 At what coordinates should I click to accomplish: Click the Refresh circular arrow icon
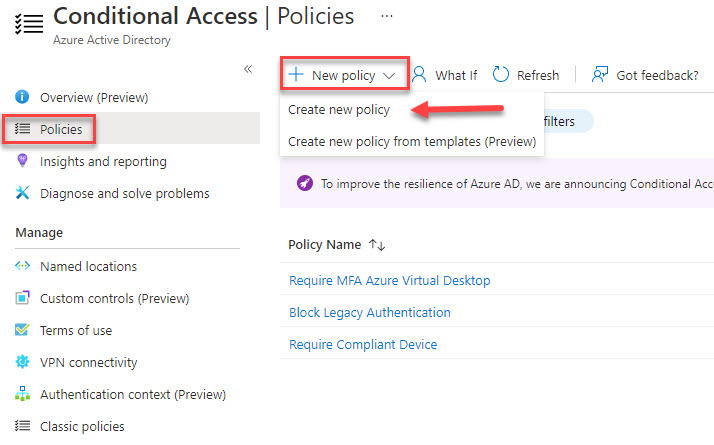(501, 74)
